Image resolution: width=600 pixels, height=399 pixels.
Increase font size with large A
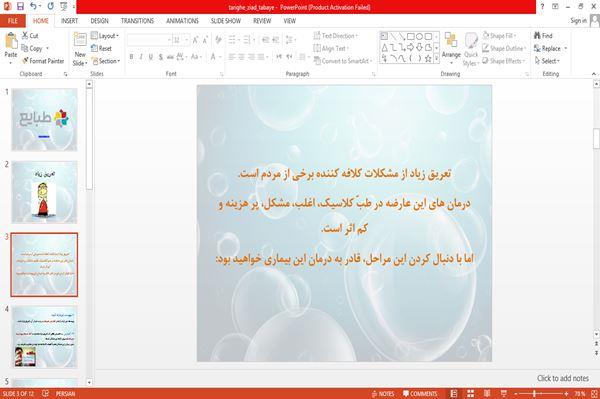(196, 40)
